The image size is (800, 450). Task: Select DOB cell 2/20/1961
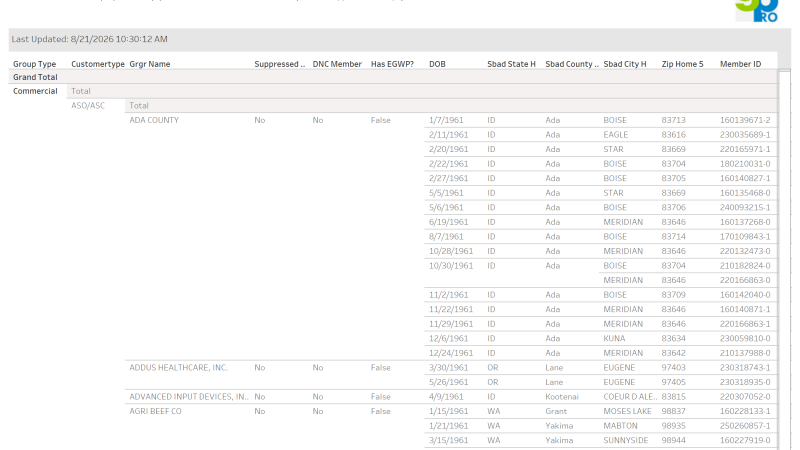(448, 149)
